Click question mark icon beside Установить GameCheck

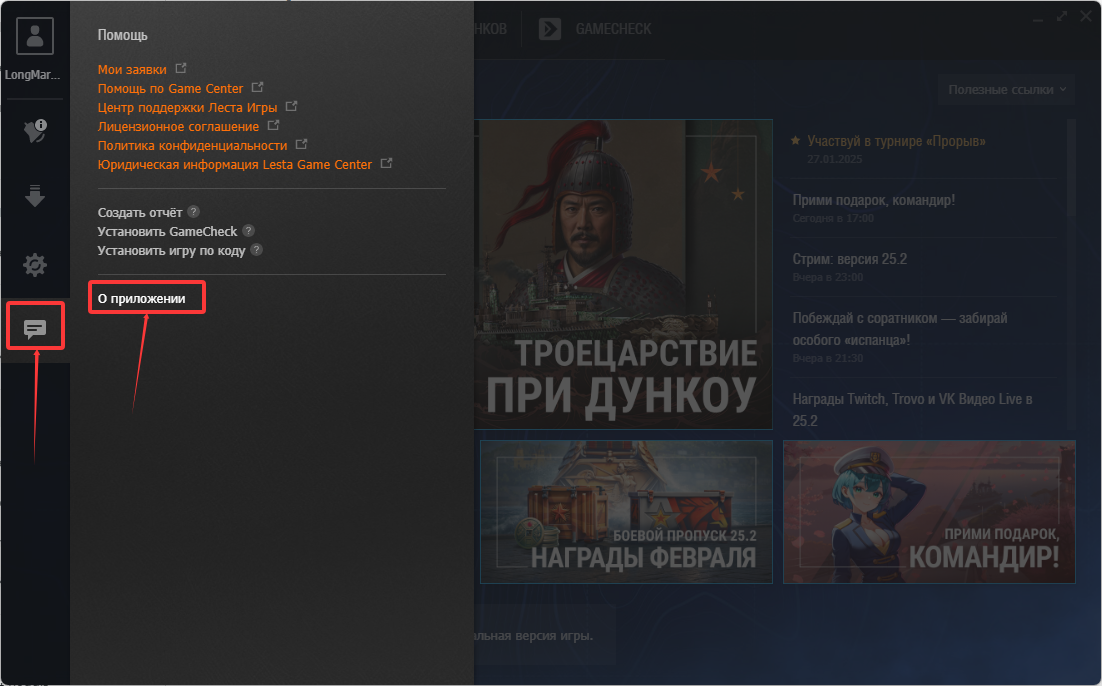click(249, 231)
